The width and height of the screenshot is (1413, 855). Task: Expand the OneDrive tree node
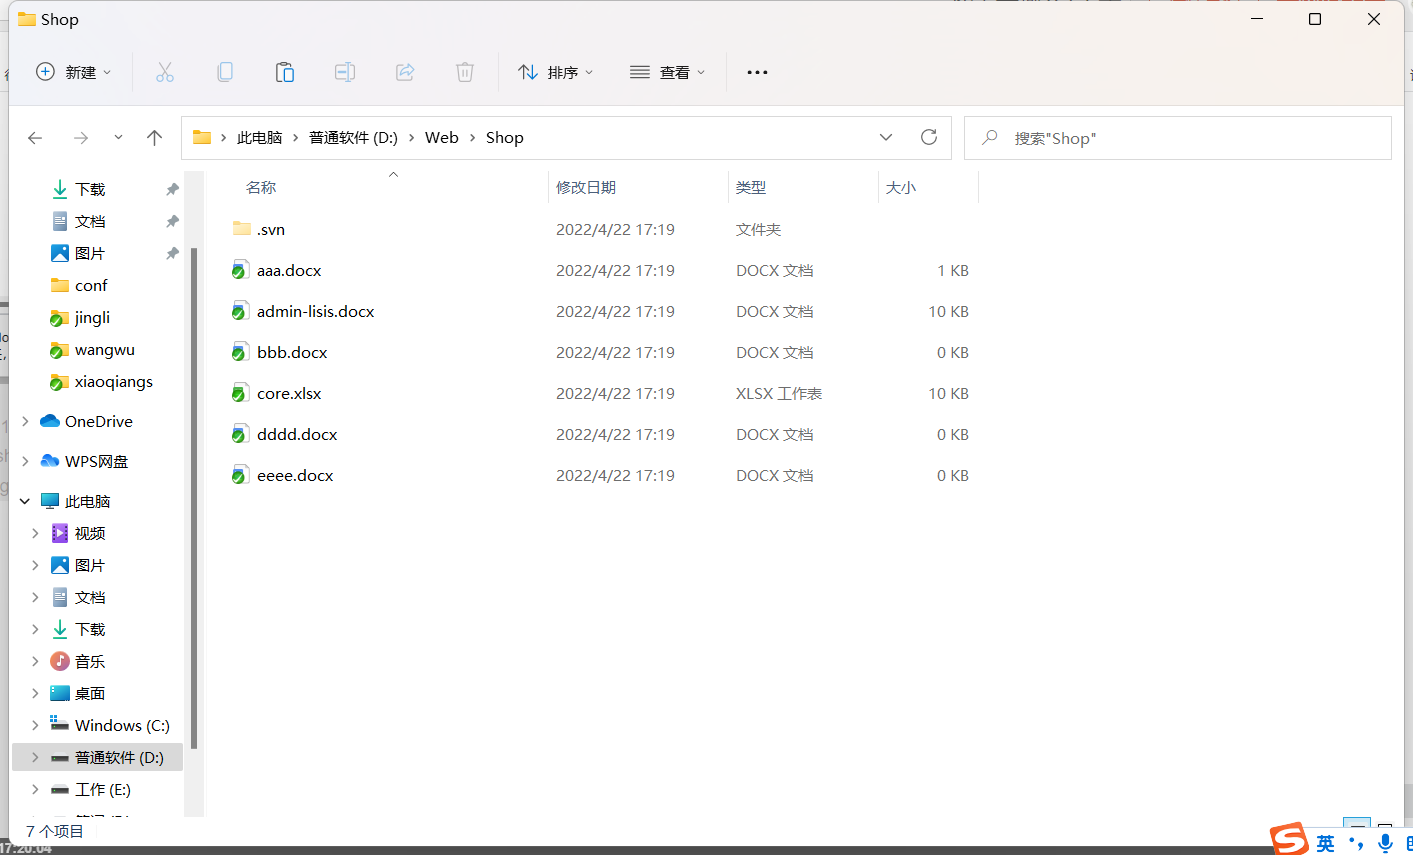point(25,421)
